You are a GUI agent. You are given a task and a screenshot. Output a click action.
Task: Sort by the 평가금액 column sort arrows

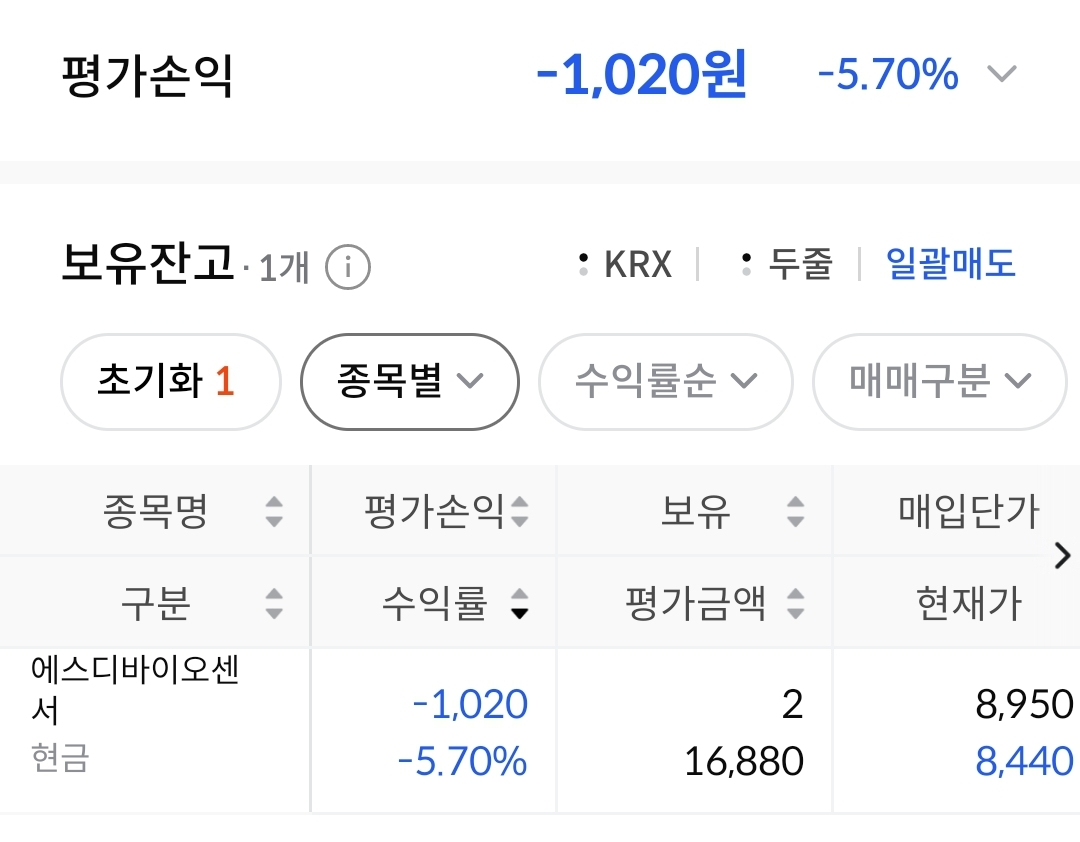click(795, 604)
